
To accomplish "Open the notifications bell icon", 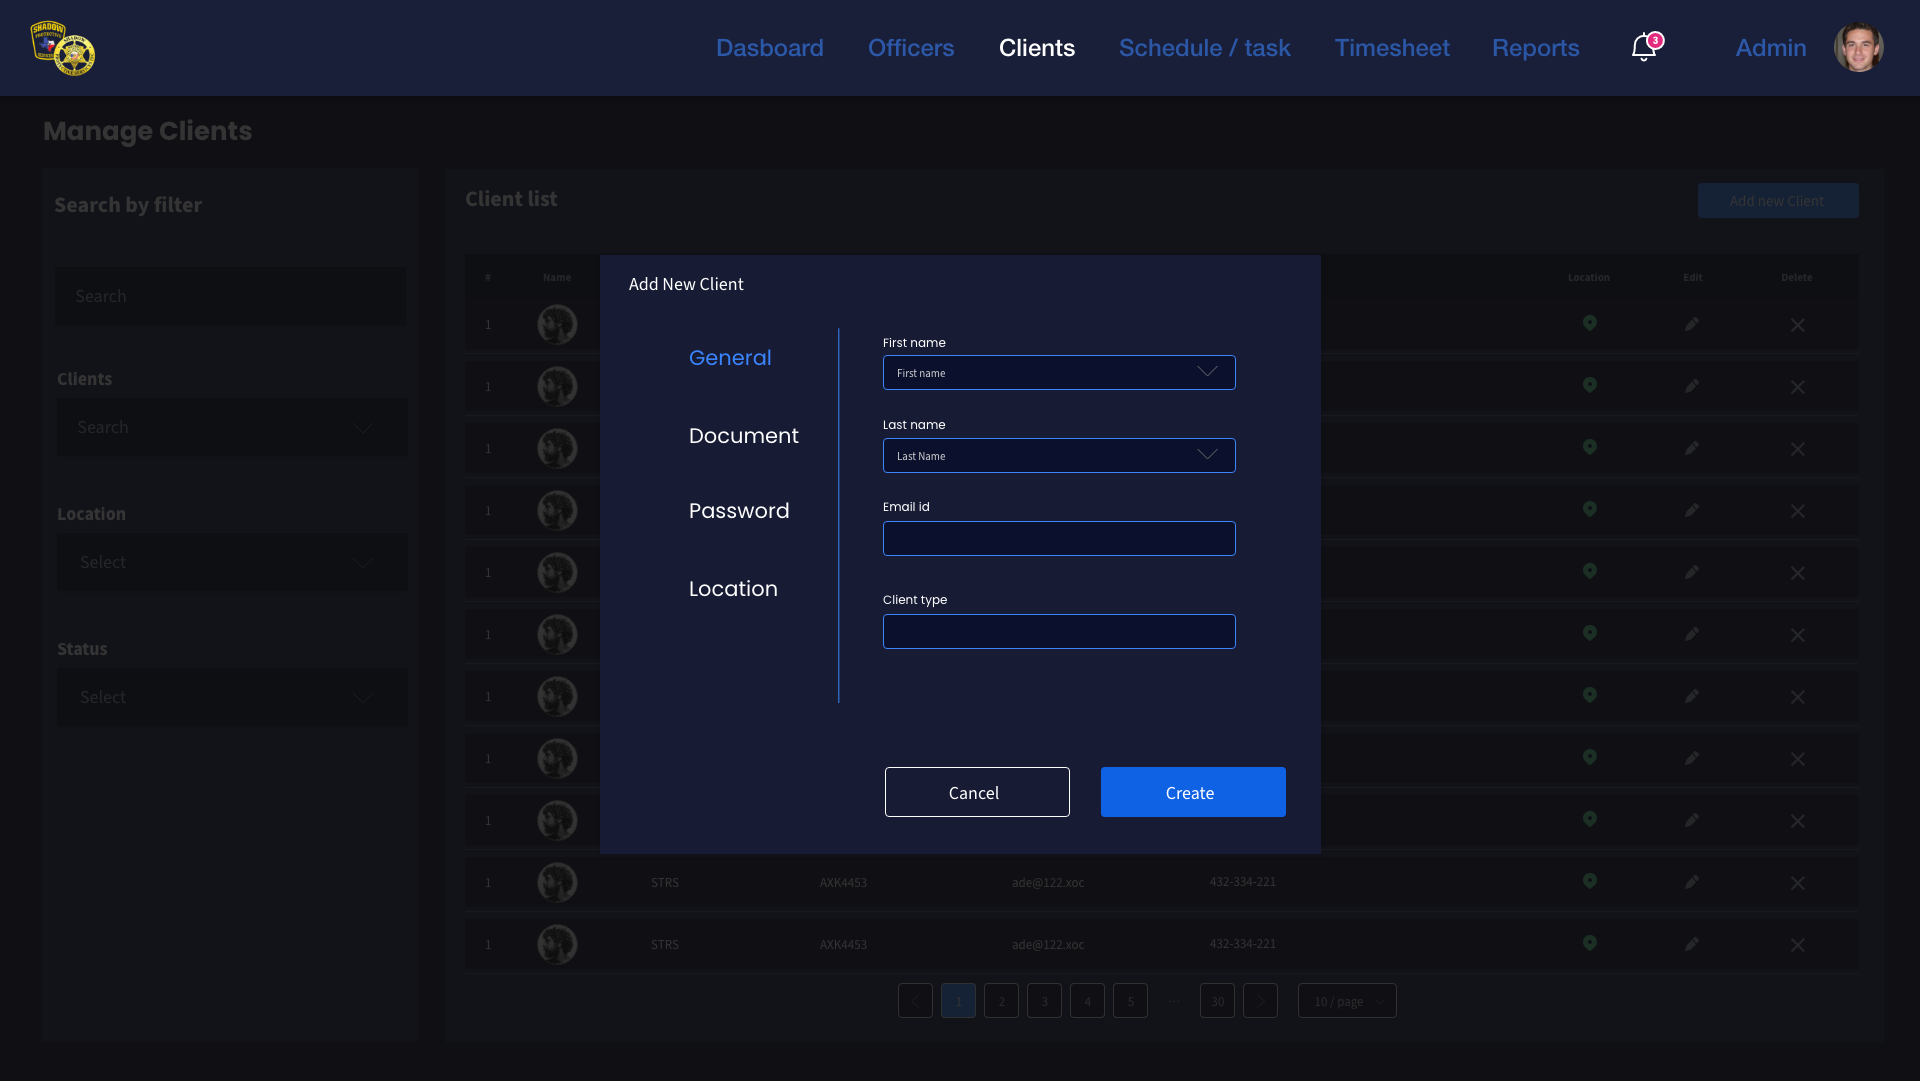I will [x=1643, y=47].
